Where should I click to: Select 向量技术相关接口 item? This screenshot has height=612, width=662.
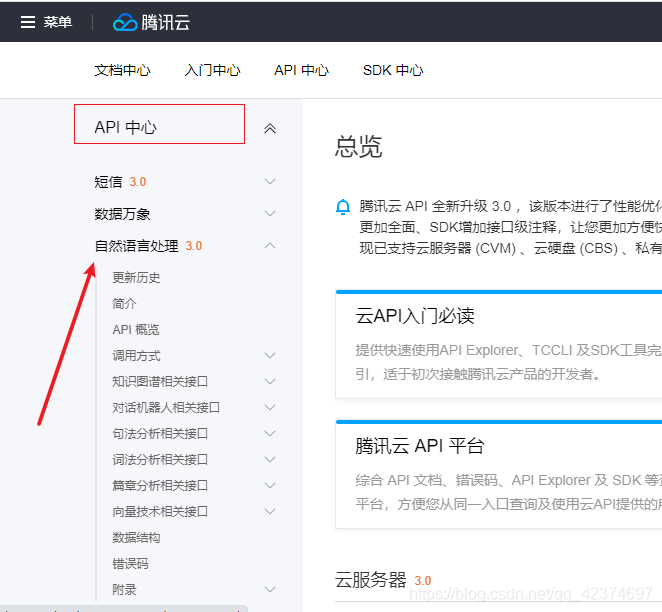pos(160,512)
